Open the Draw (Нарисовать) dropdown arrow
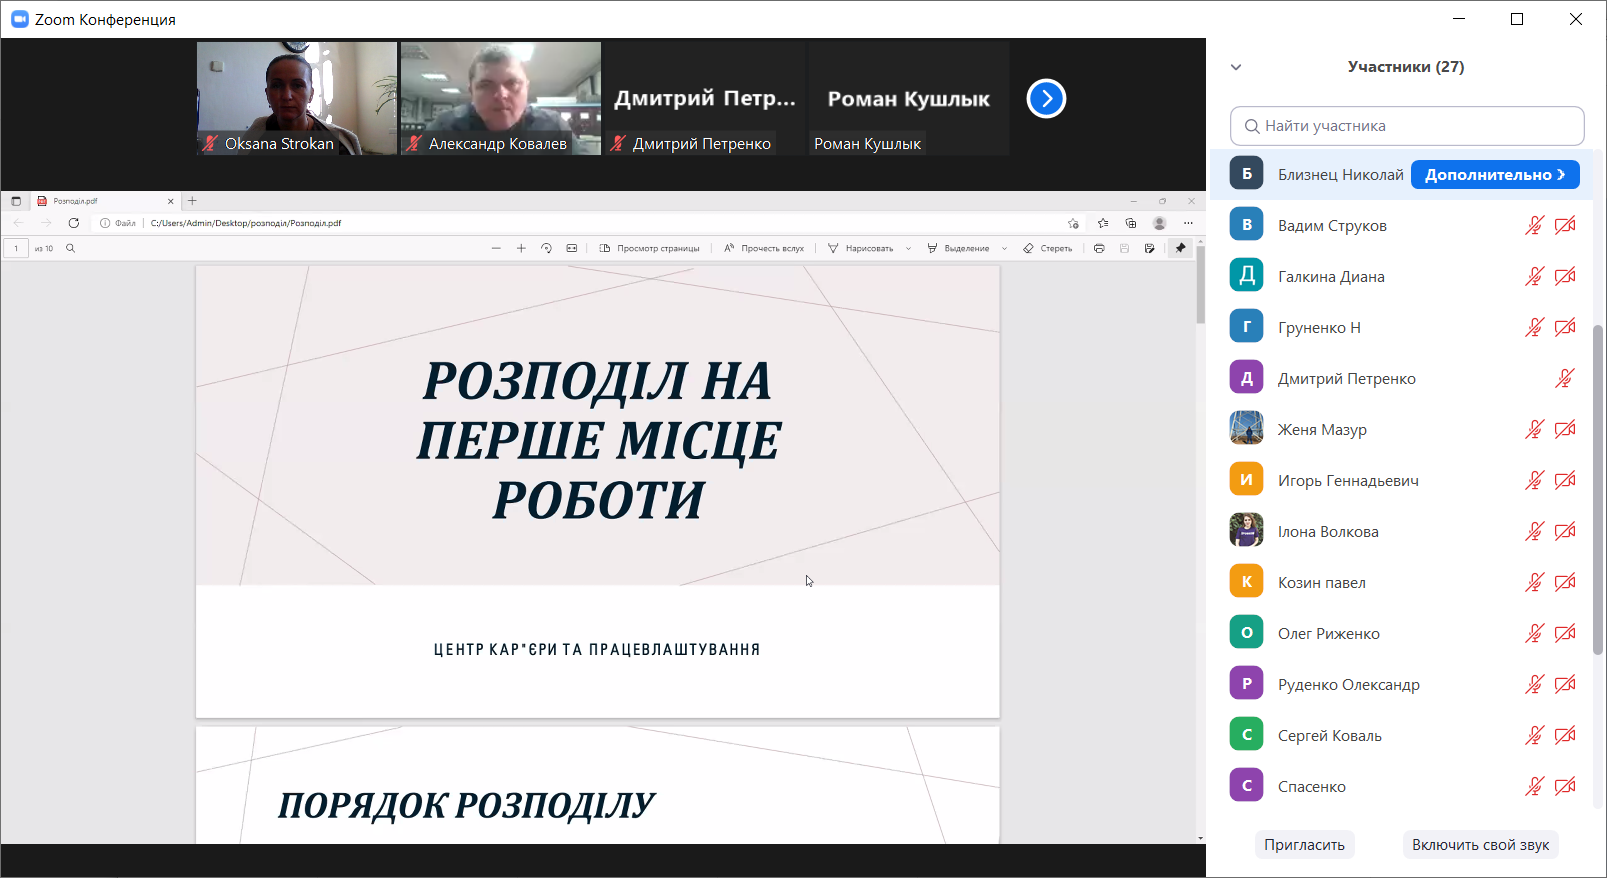 [908, 249]
